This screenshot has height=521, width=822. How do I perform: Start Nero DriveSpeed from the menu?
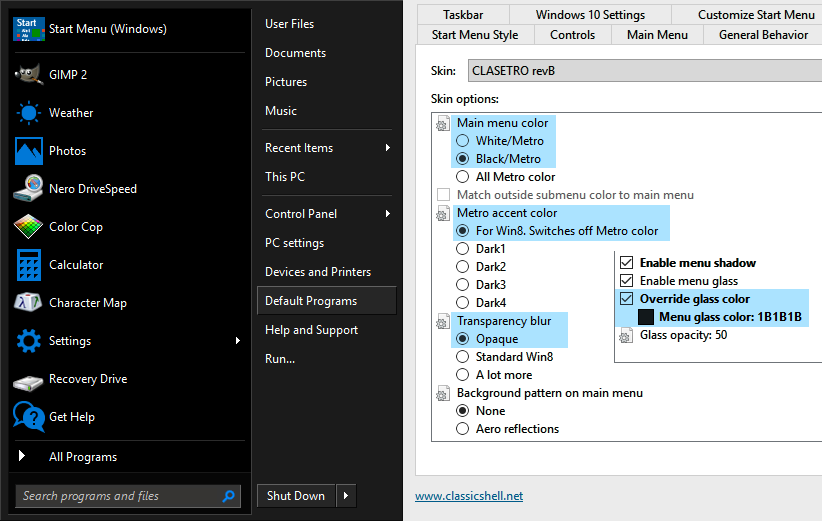coord(29,189)
